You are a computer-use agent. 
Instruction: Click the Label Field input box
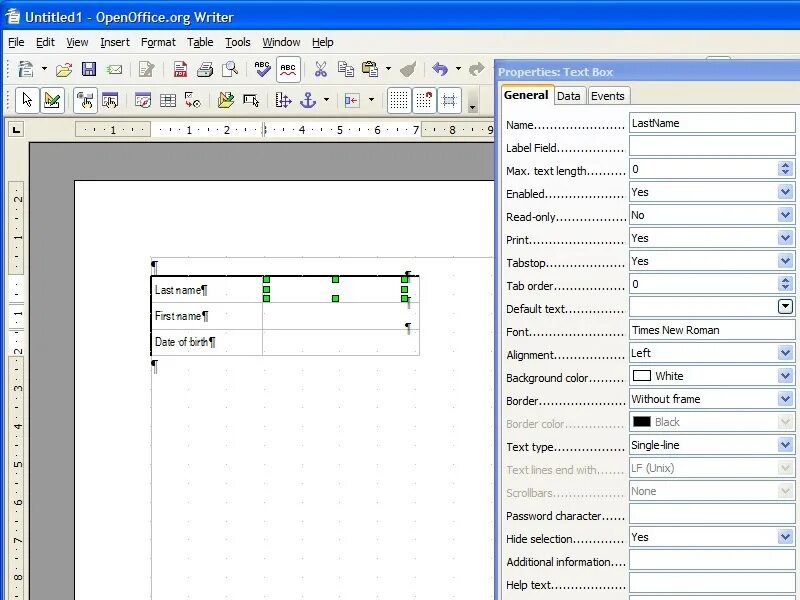point(712,146)
